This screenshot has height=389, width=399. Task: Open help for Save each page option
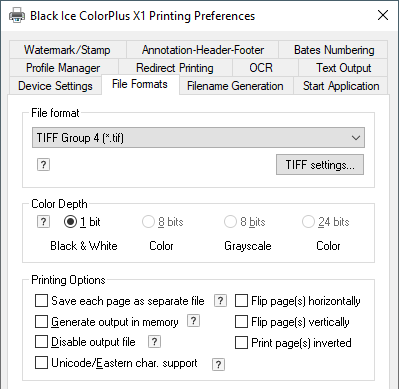click(220, 301)
